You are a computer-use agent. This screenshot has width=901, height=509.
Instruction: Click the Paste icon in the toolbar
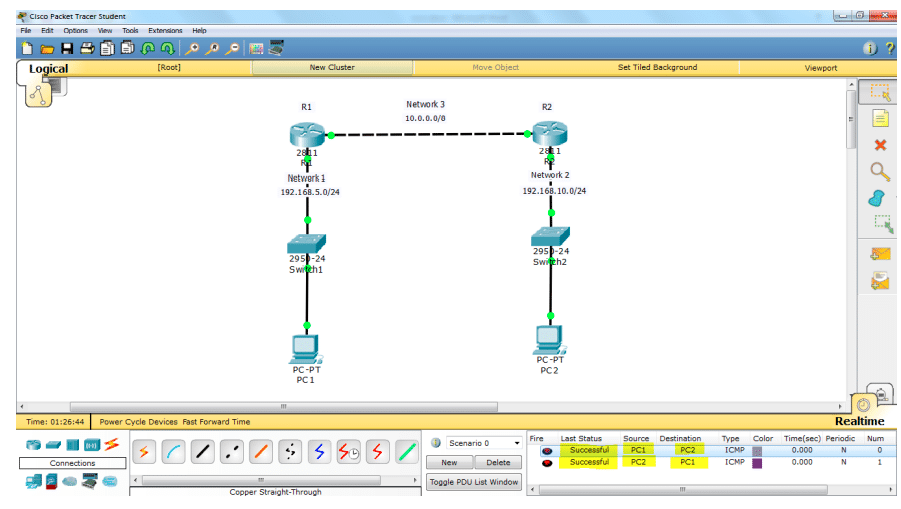[128, 48]
